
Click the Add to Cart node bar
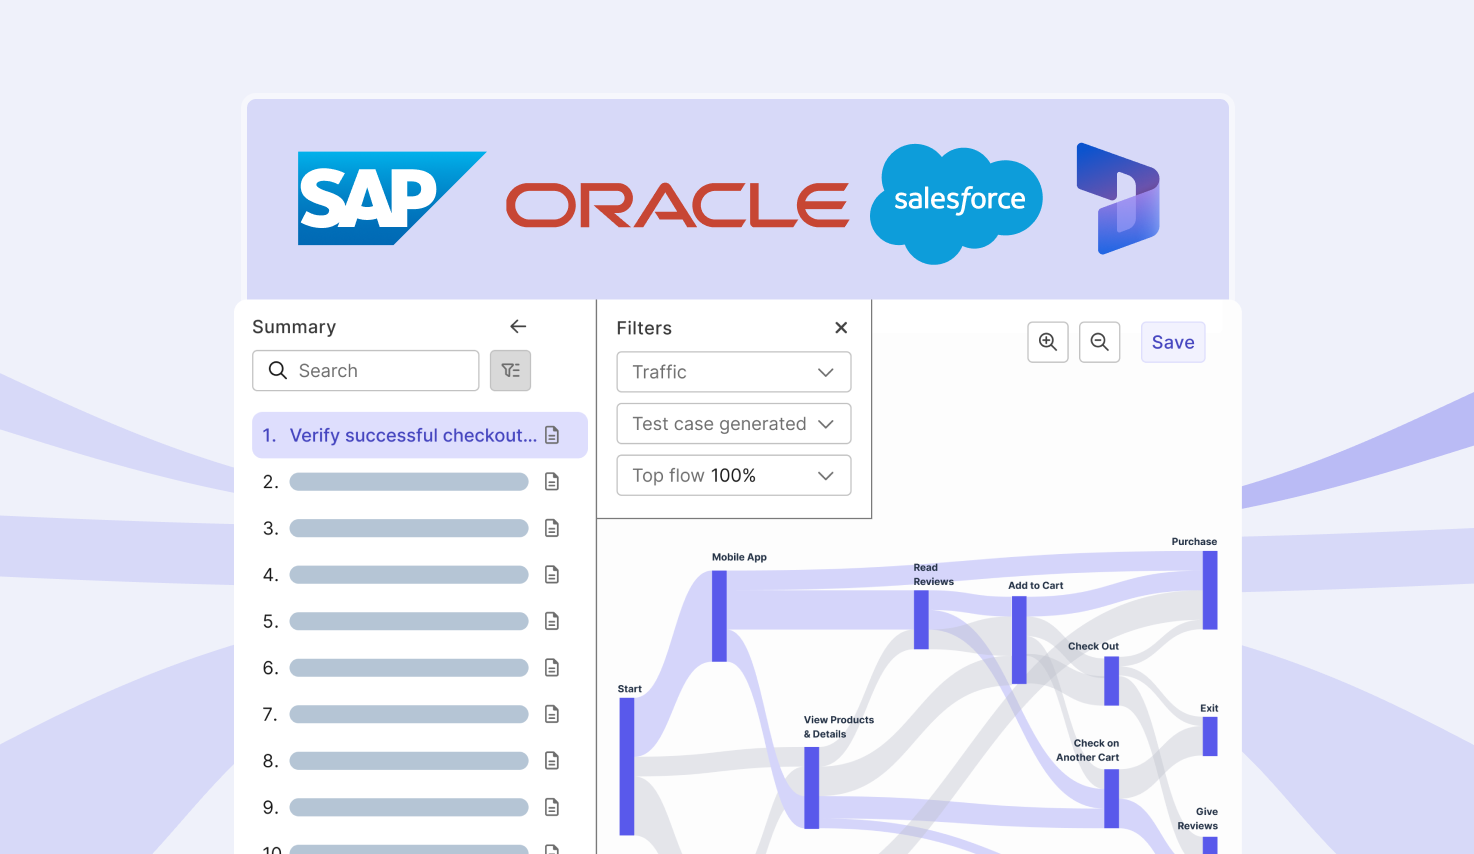pyautogui.click(x=1019, y=640)
